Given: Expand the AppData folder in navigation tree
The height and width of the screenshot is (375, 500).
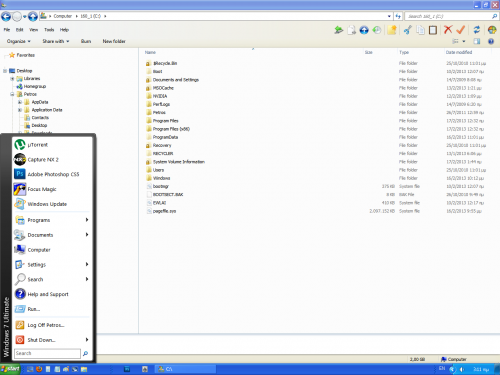Looking at the screenshot, I should (x=20, y=102).
